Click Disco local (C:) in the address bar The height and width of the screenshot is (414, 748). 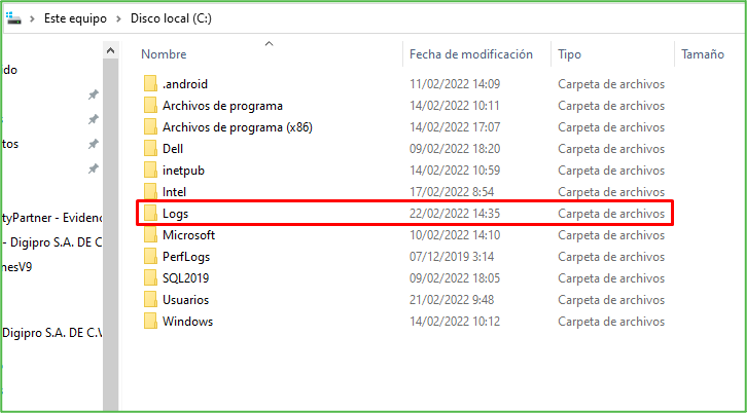(x=171, y=19)
